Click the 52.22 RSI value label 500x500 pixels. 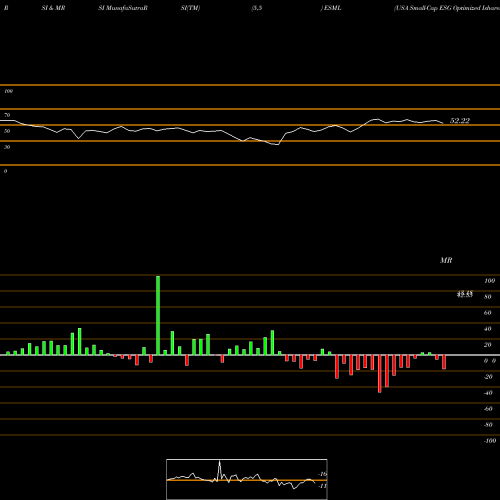[460, 121]
